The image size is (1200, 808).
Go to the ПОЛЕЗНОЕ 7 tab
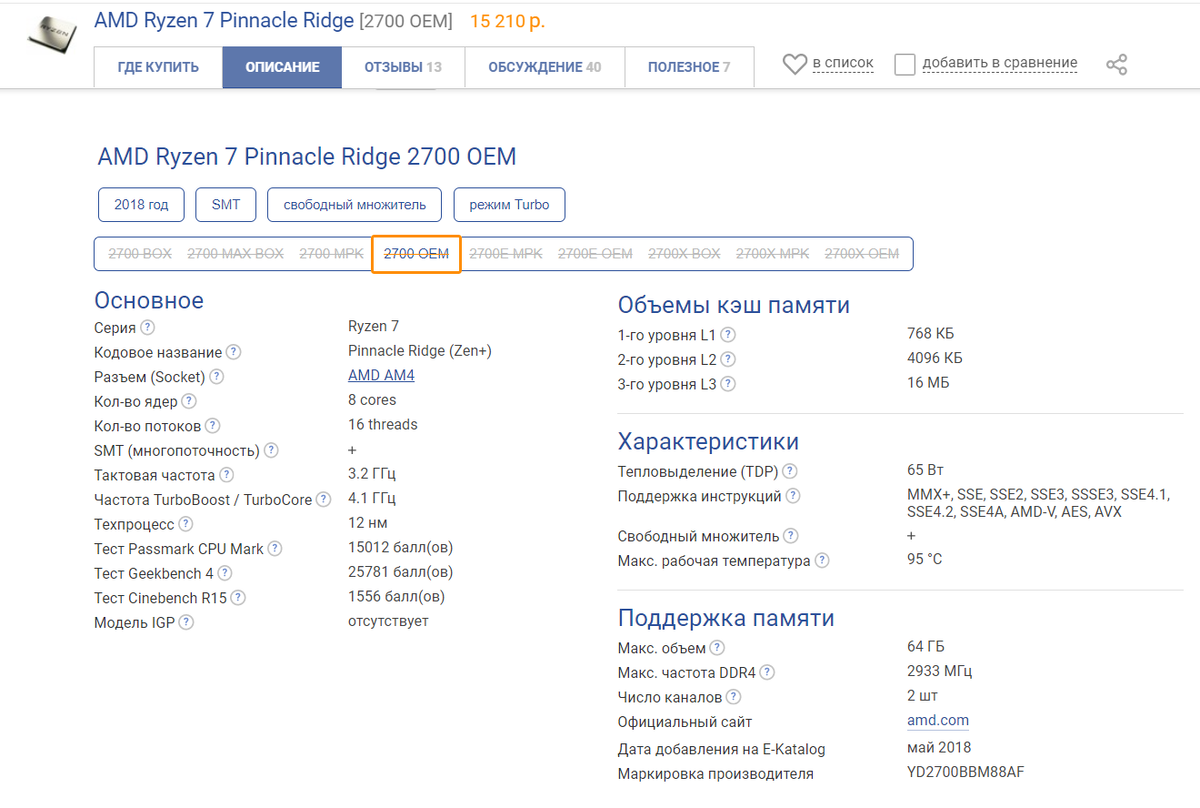(x=689, y=67)
